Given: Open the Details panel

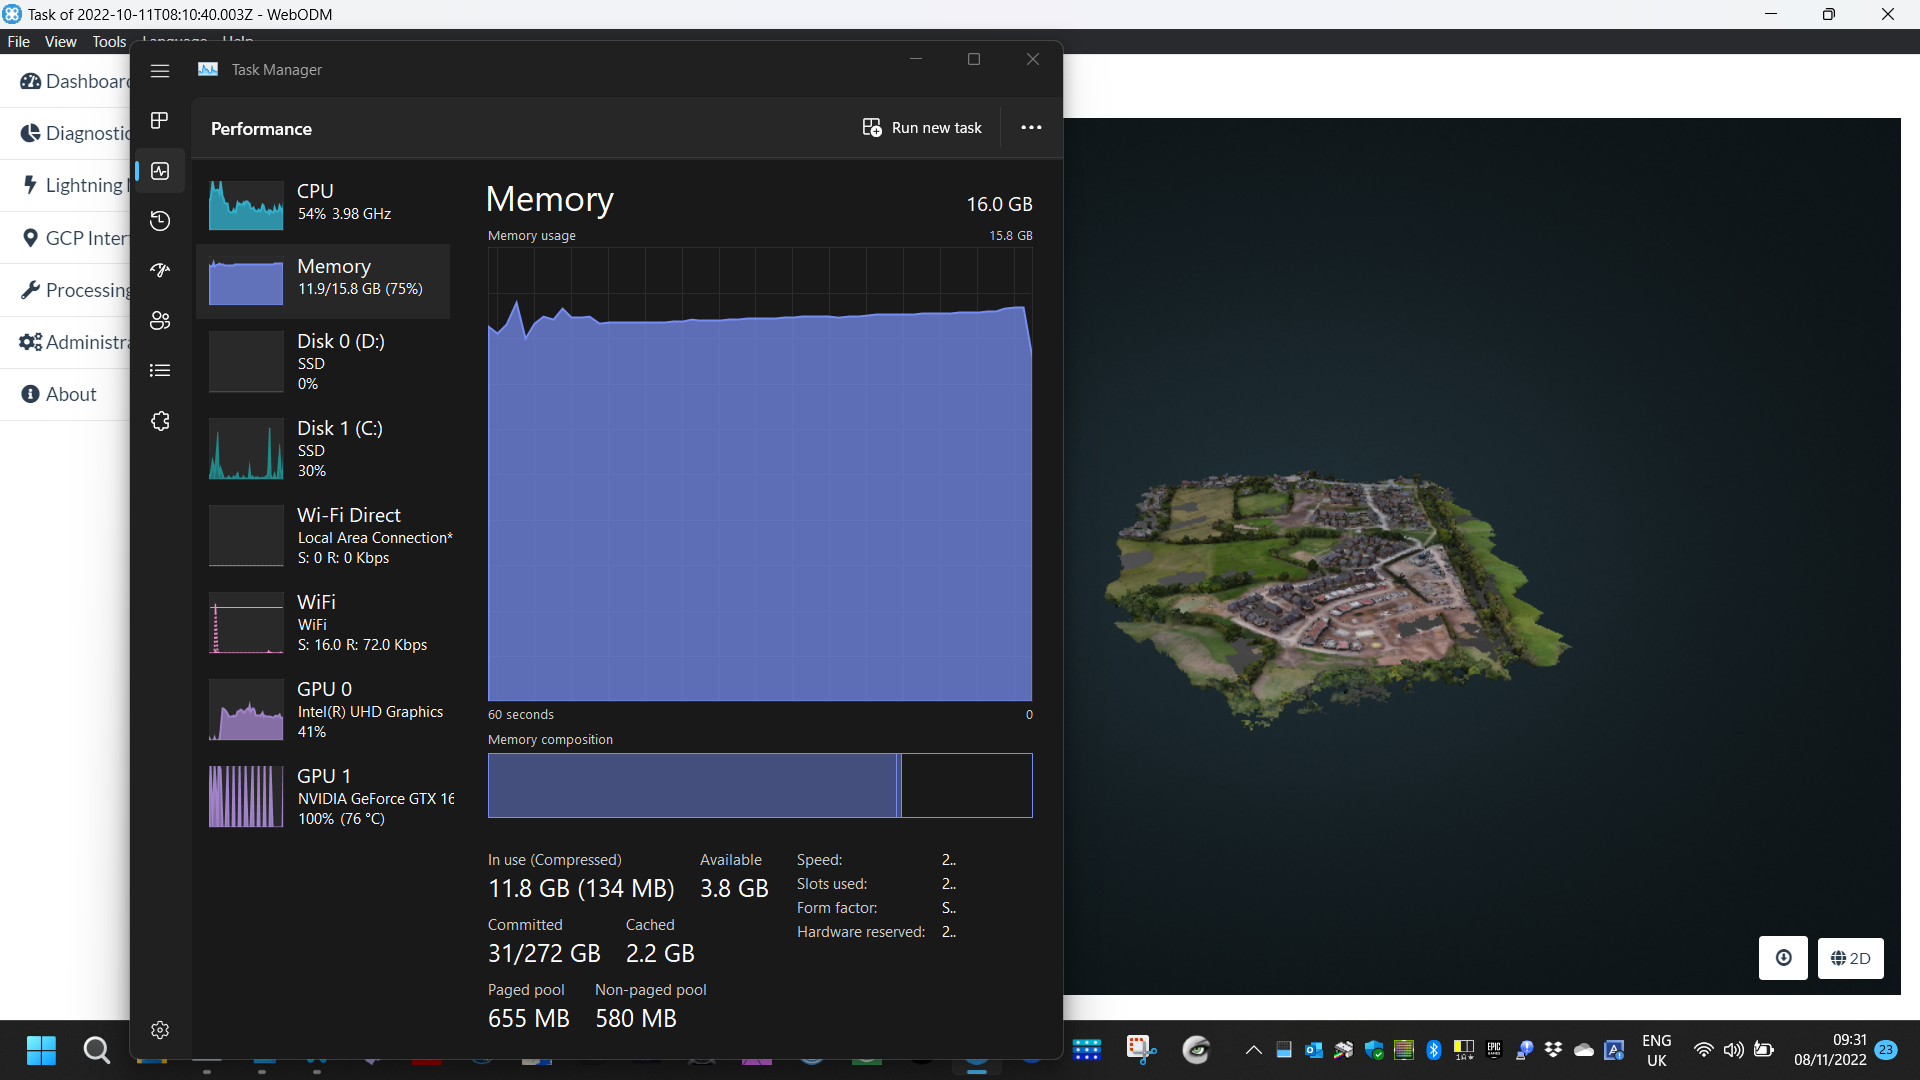Looking at the screenshot, I should [160, 370].
